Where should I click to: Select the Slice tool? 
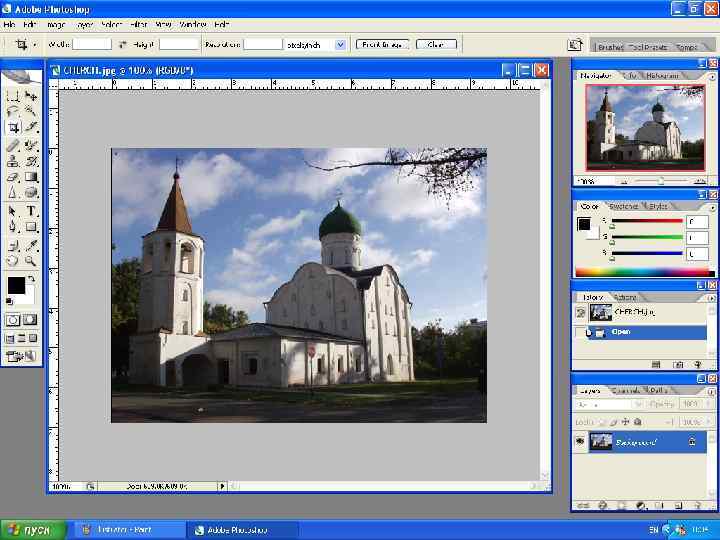click(31, 127)
